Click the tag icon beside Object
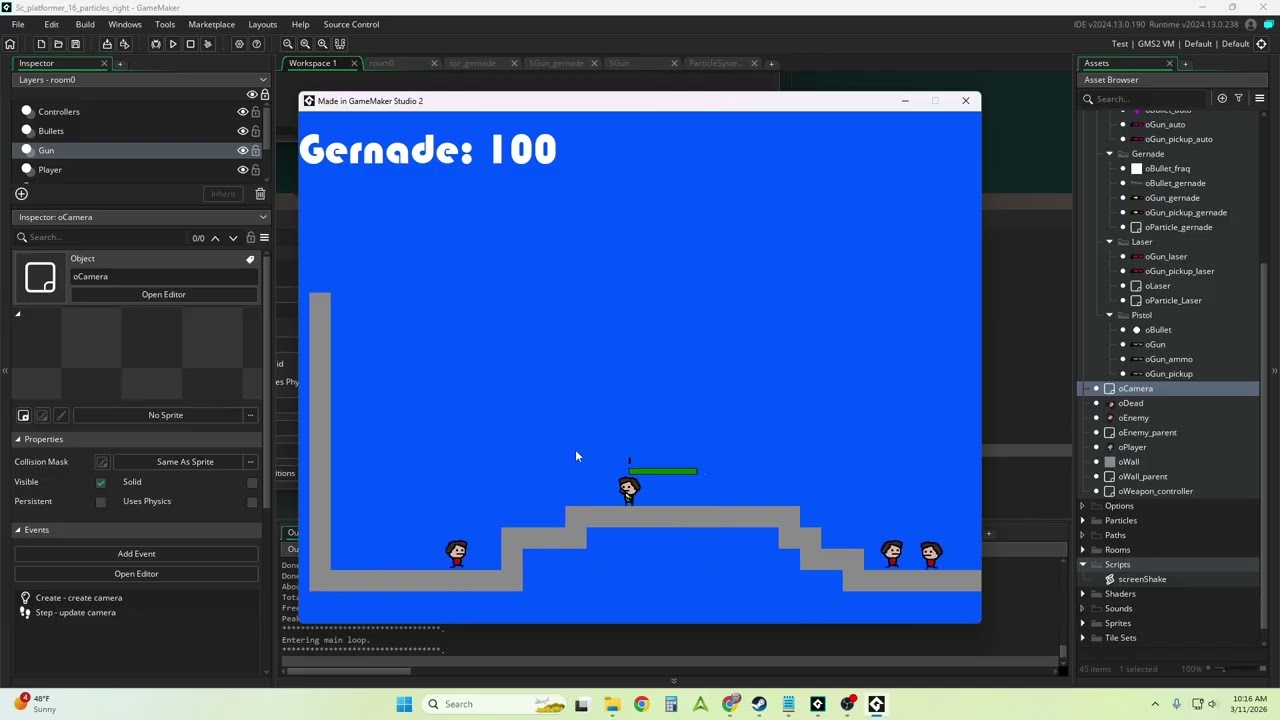Image resolution: width=1280 pixels, height=720 pixels. click(x=250, y=259)
